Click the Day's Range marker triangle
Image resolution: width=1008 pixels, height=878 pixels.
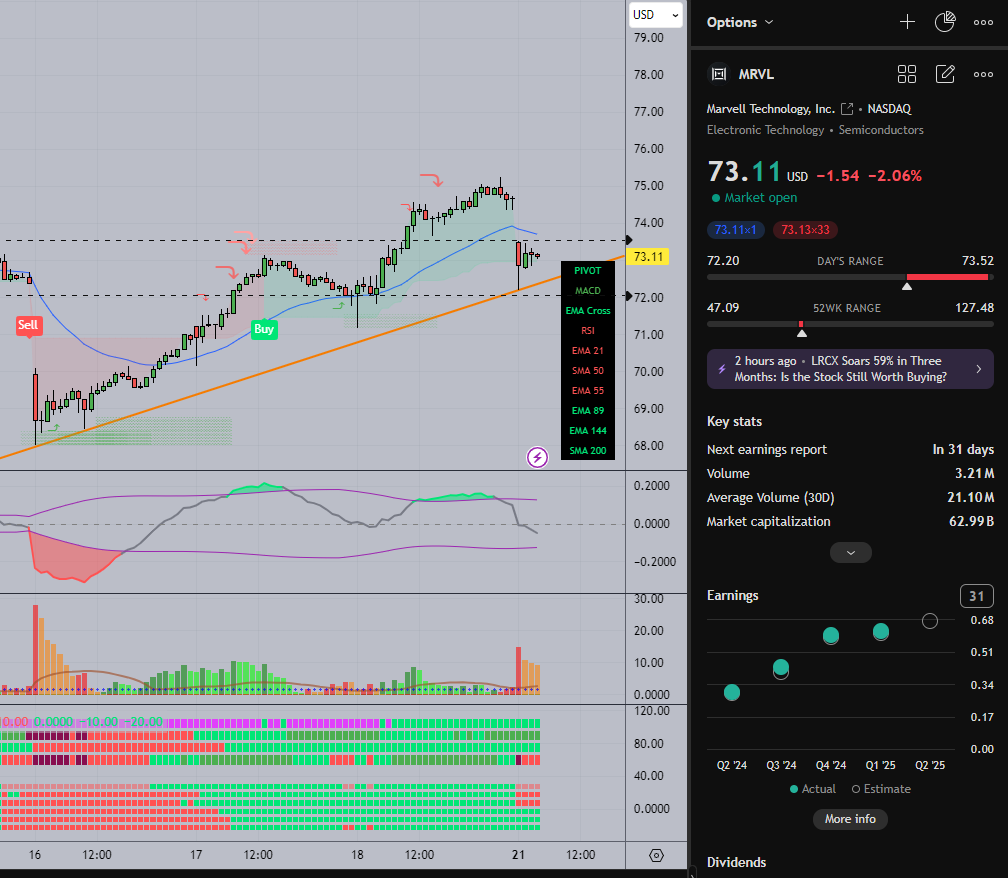pos(906,286)
